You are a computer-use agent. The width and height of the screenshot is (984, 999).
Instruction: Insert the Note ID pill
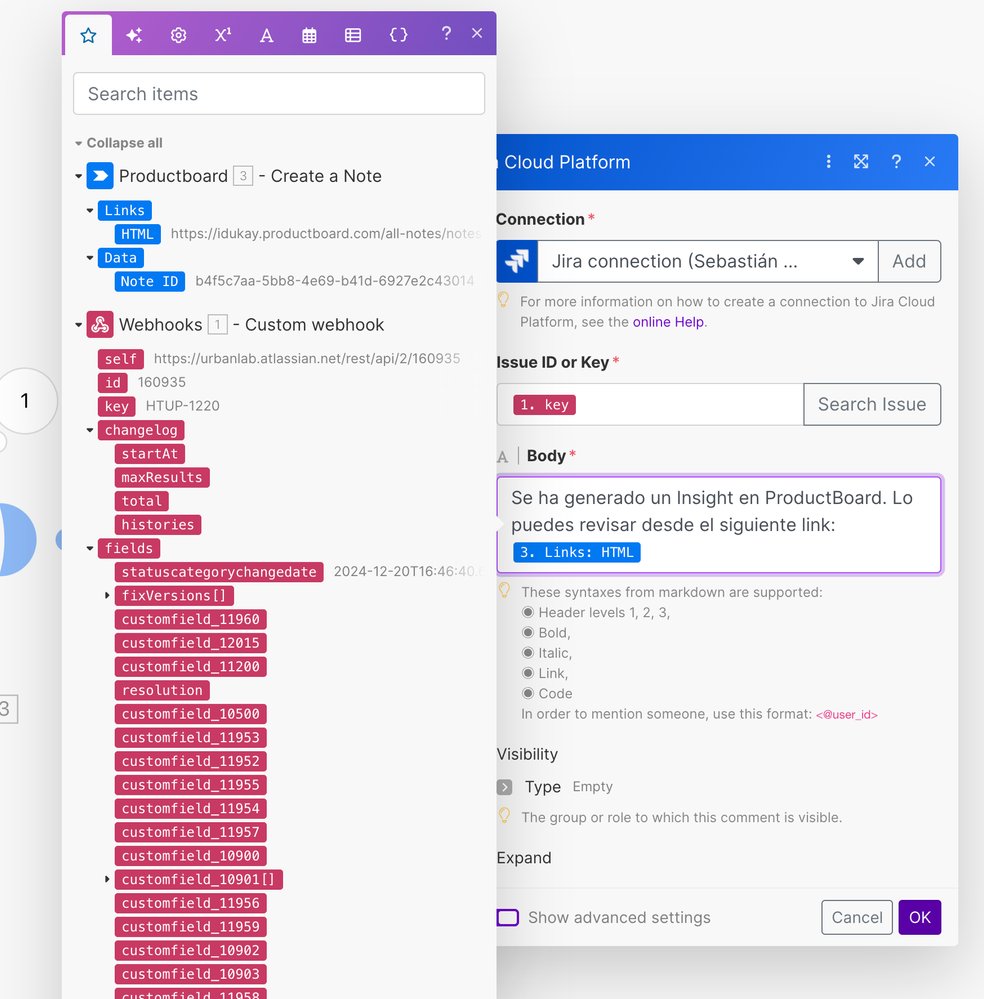tap(150, 281)
